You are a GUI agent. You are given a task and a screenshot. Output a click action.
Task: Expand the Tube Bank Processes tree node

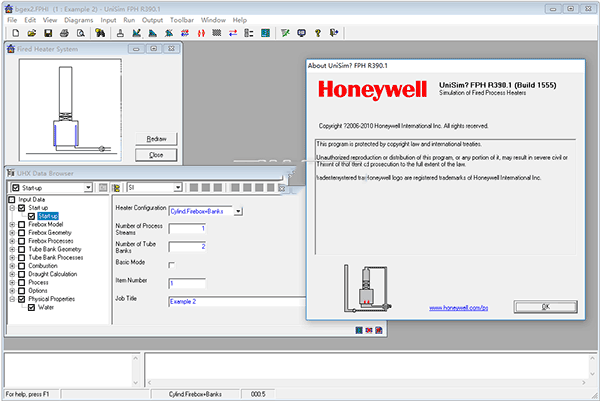(x=12, y=258)
